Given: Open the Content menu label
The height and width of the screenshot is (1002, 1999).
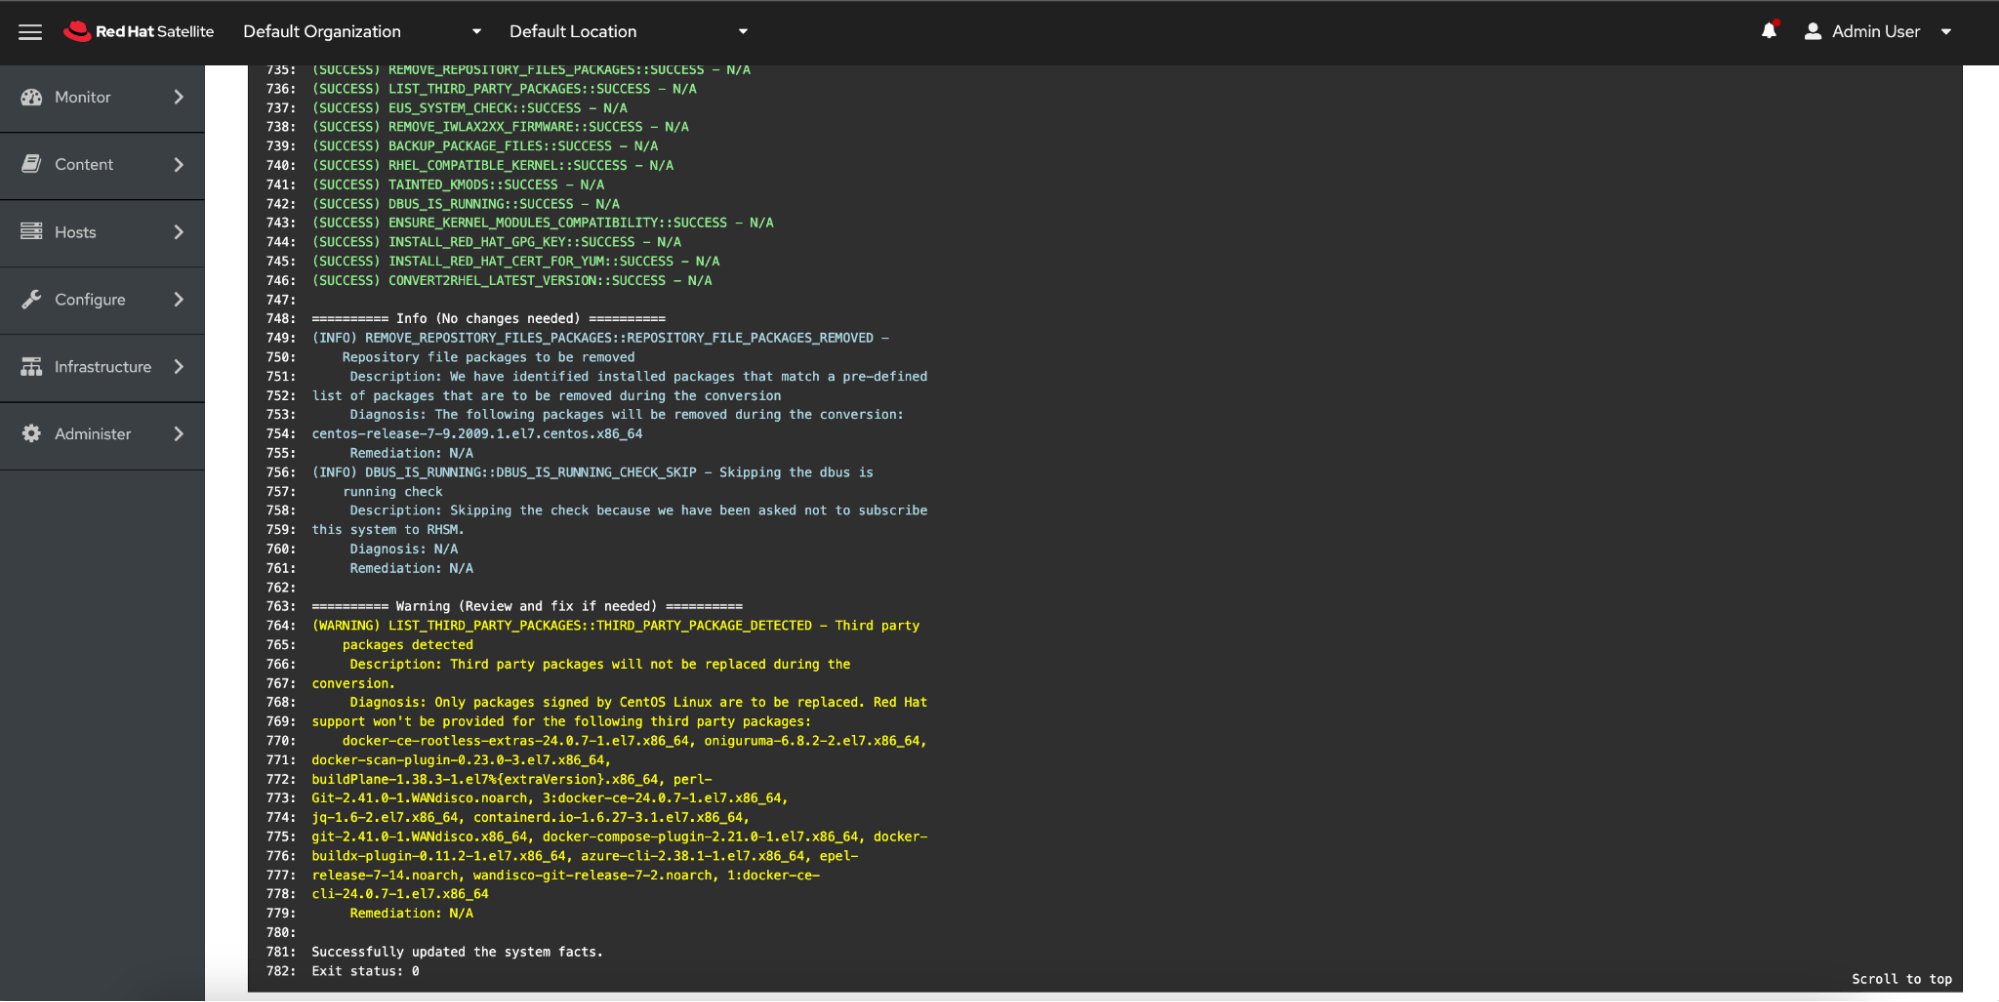Looking at the screenshot, I should [x=84, y=164].
